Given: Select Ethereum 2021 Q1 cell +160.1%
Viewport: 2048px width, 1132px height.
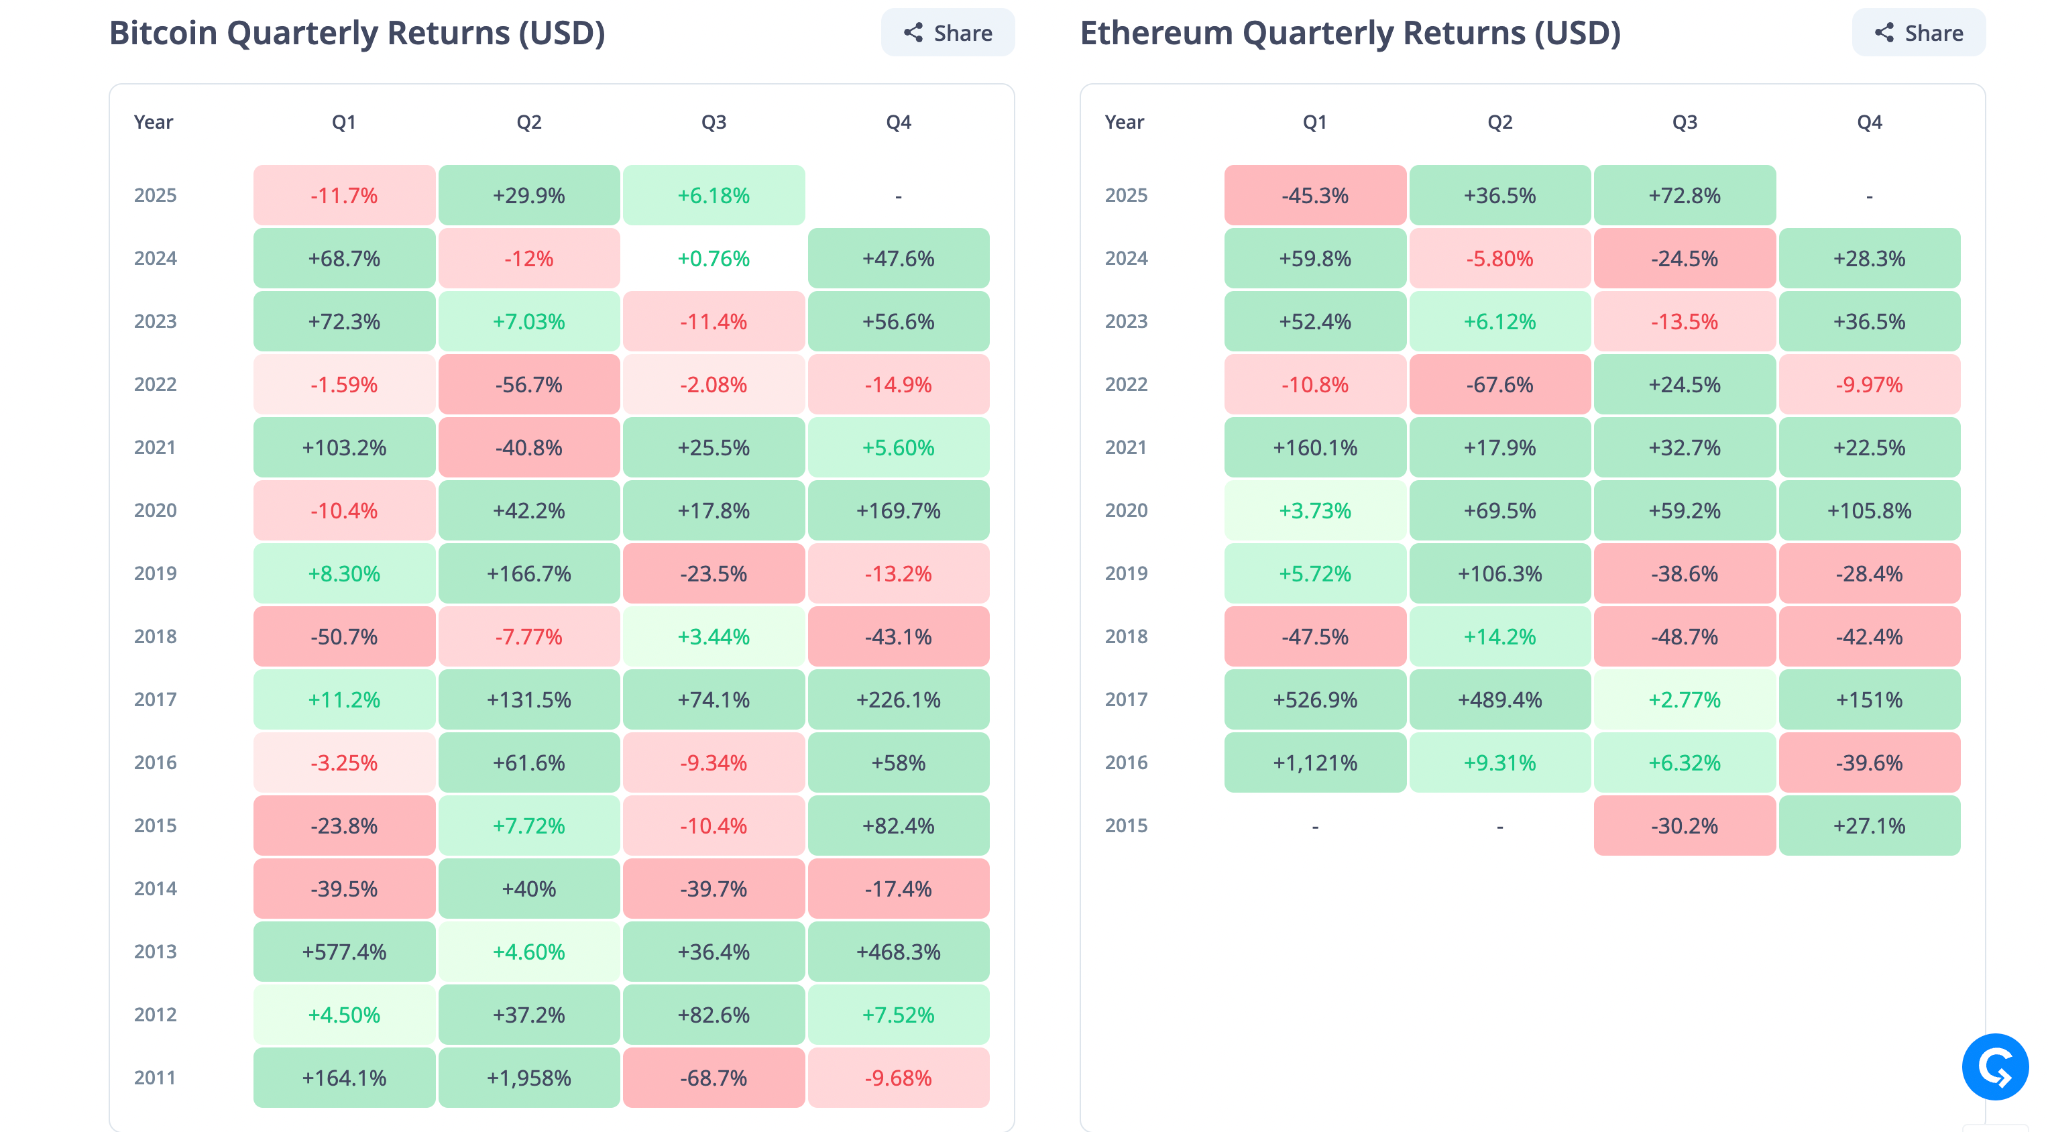Looking at the screenshot, I should tap(1315, 447).
